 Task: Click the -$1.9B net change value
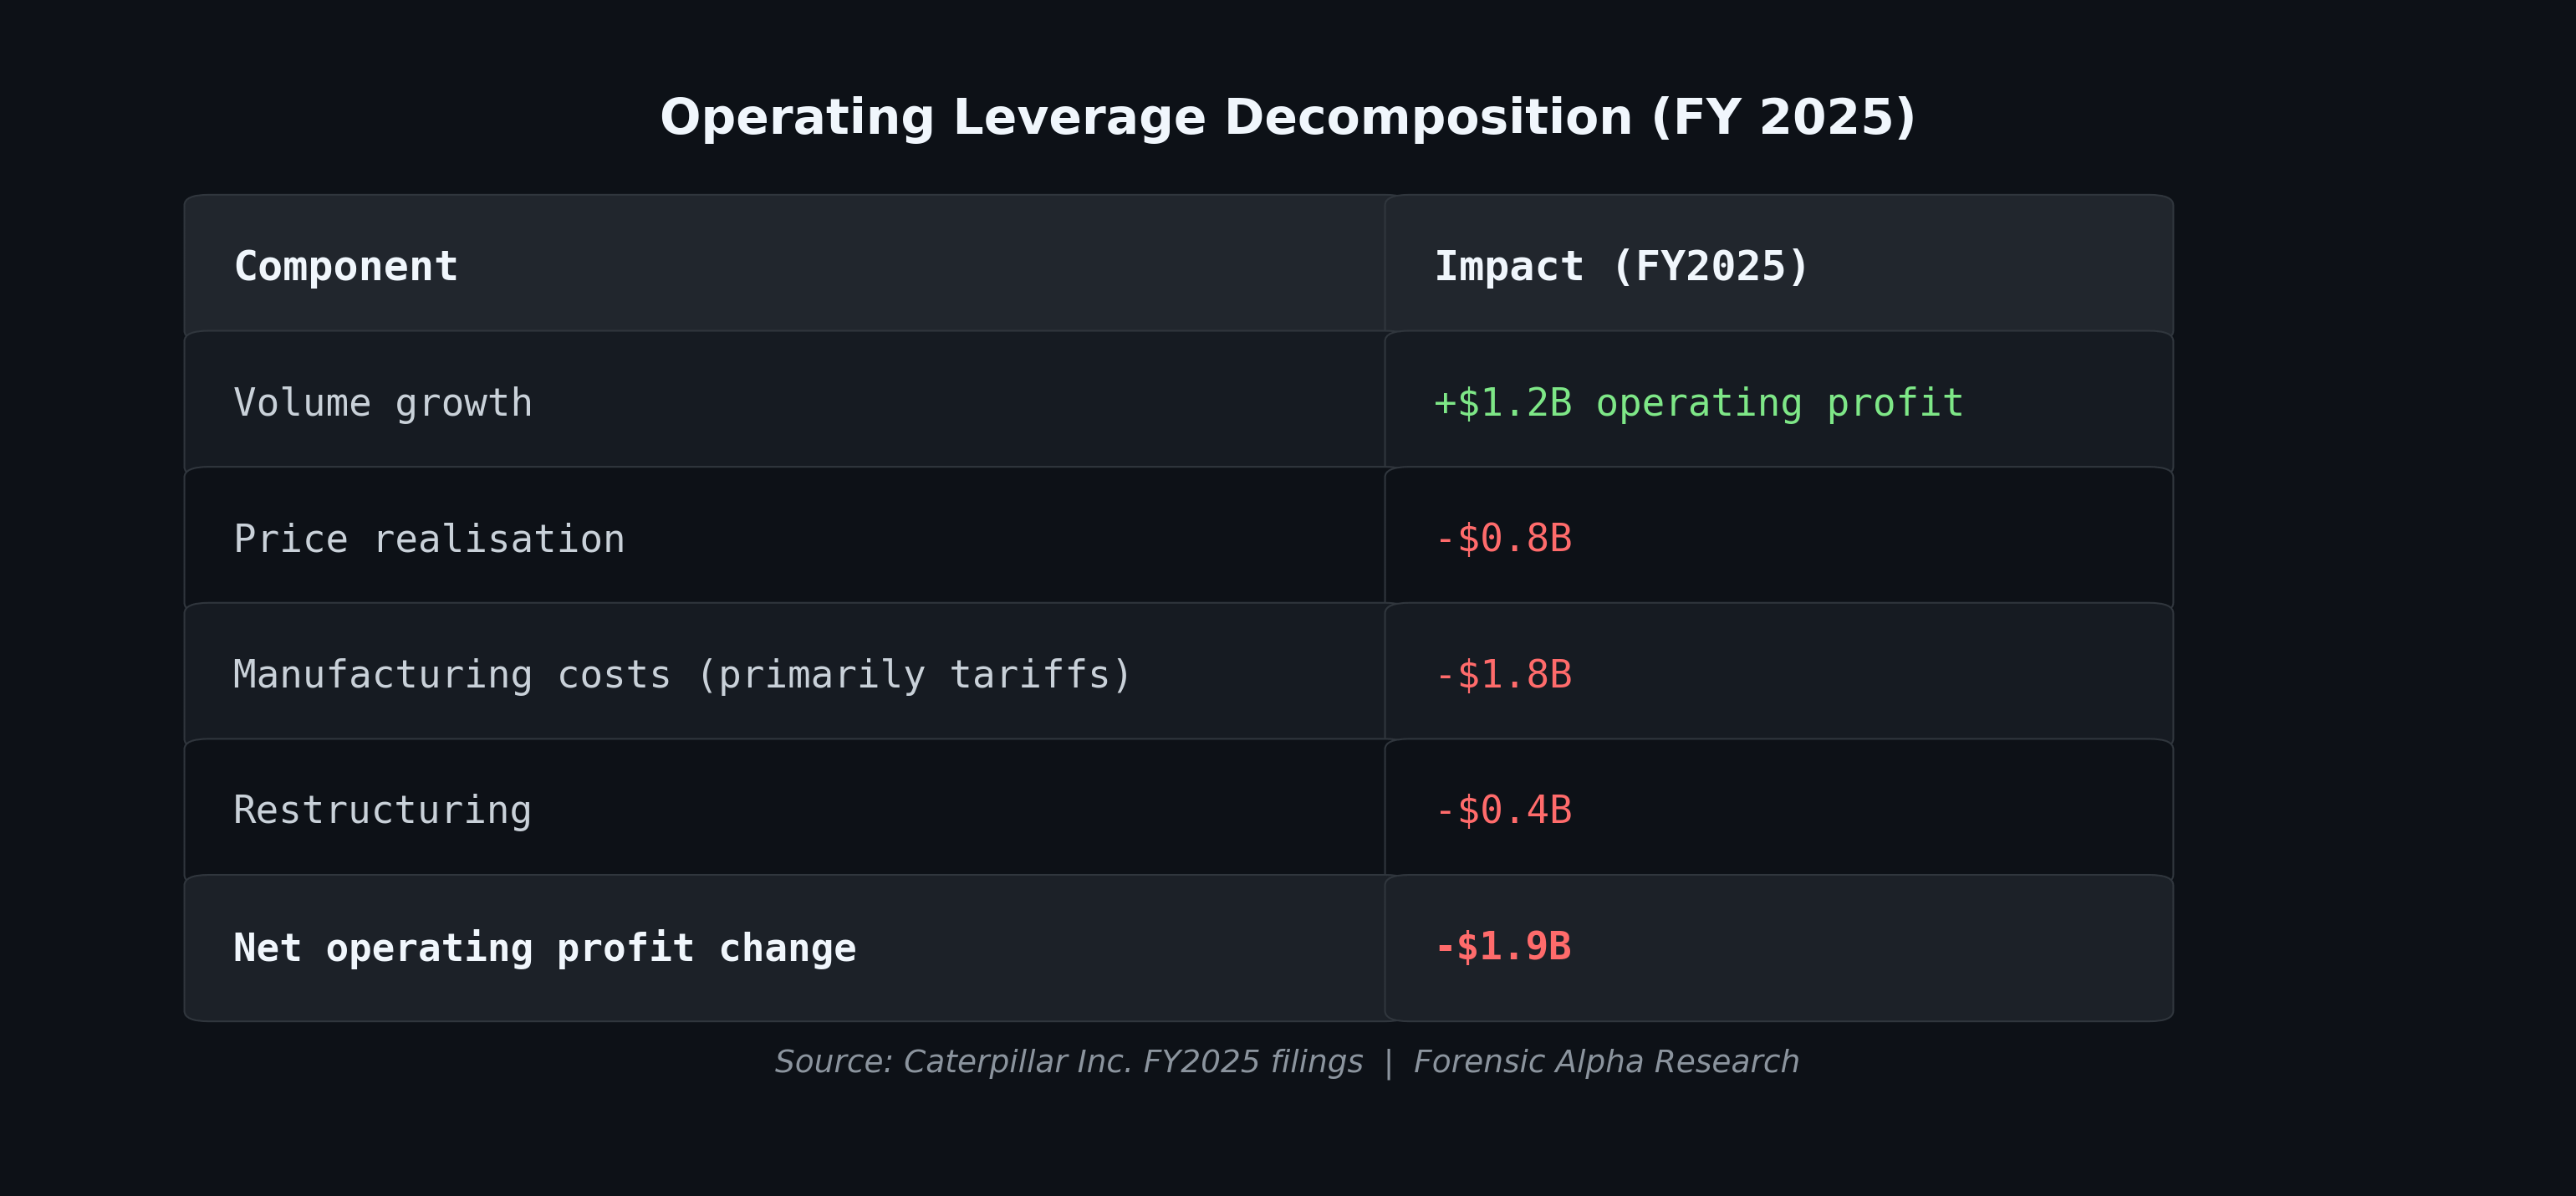point(1503,947)
